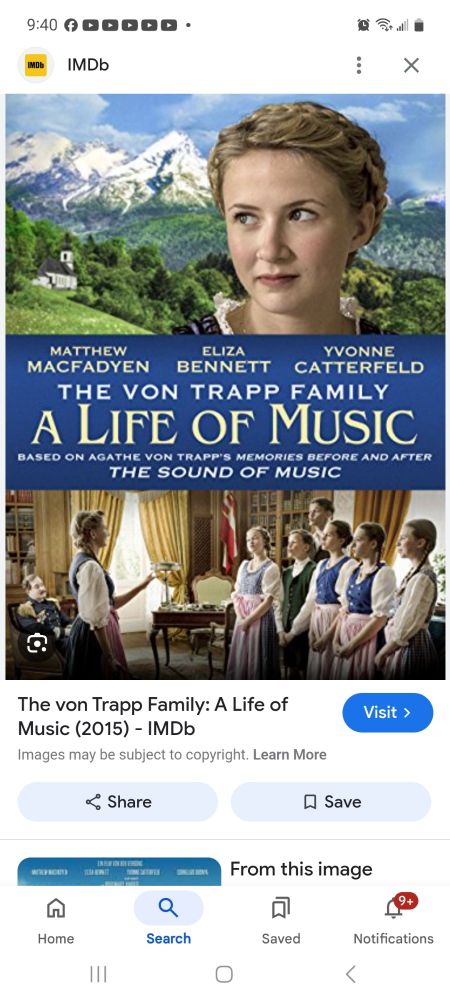Open the related thumbnail below Share
Viewport: 450px width, 1000px height.
pyautogui.click(x=119, y=872)
